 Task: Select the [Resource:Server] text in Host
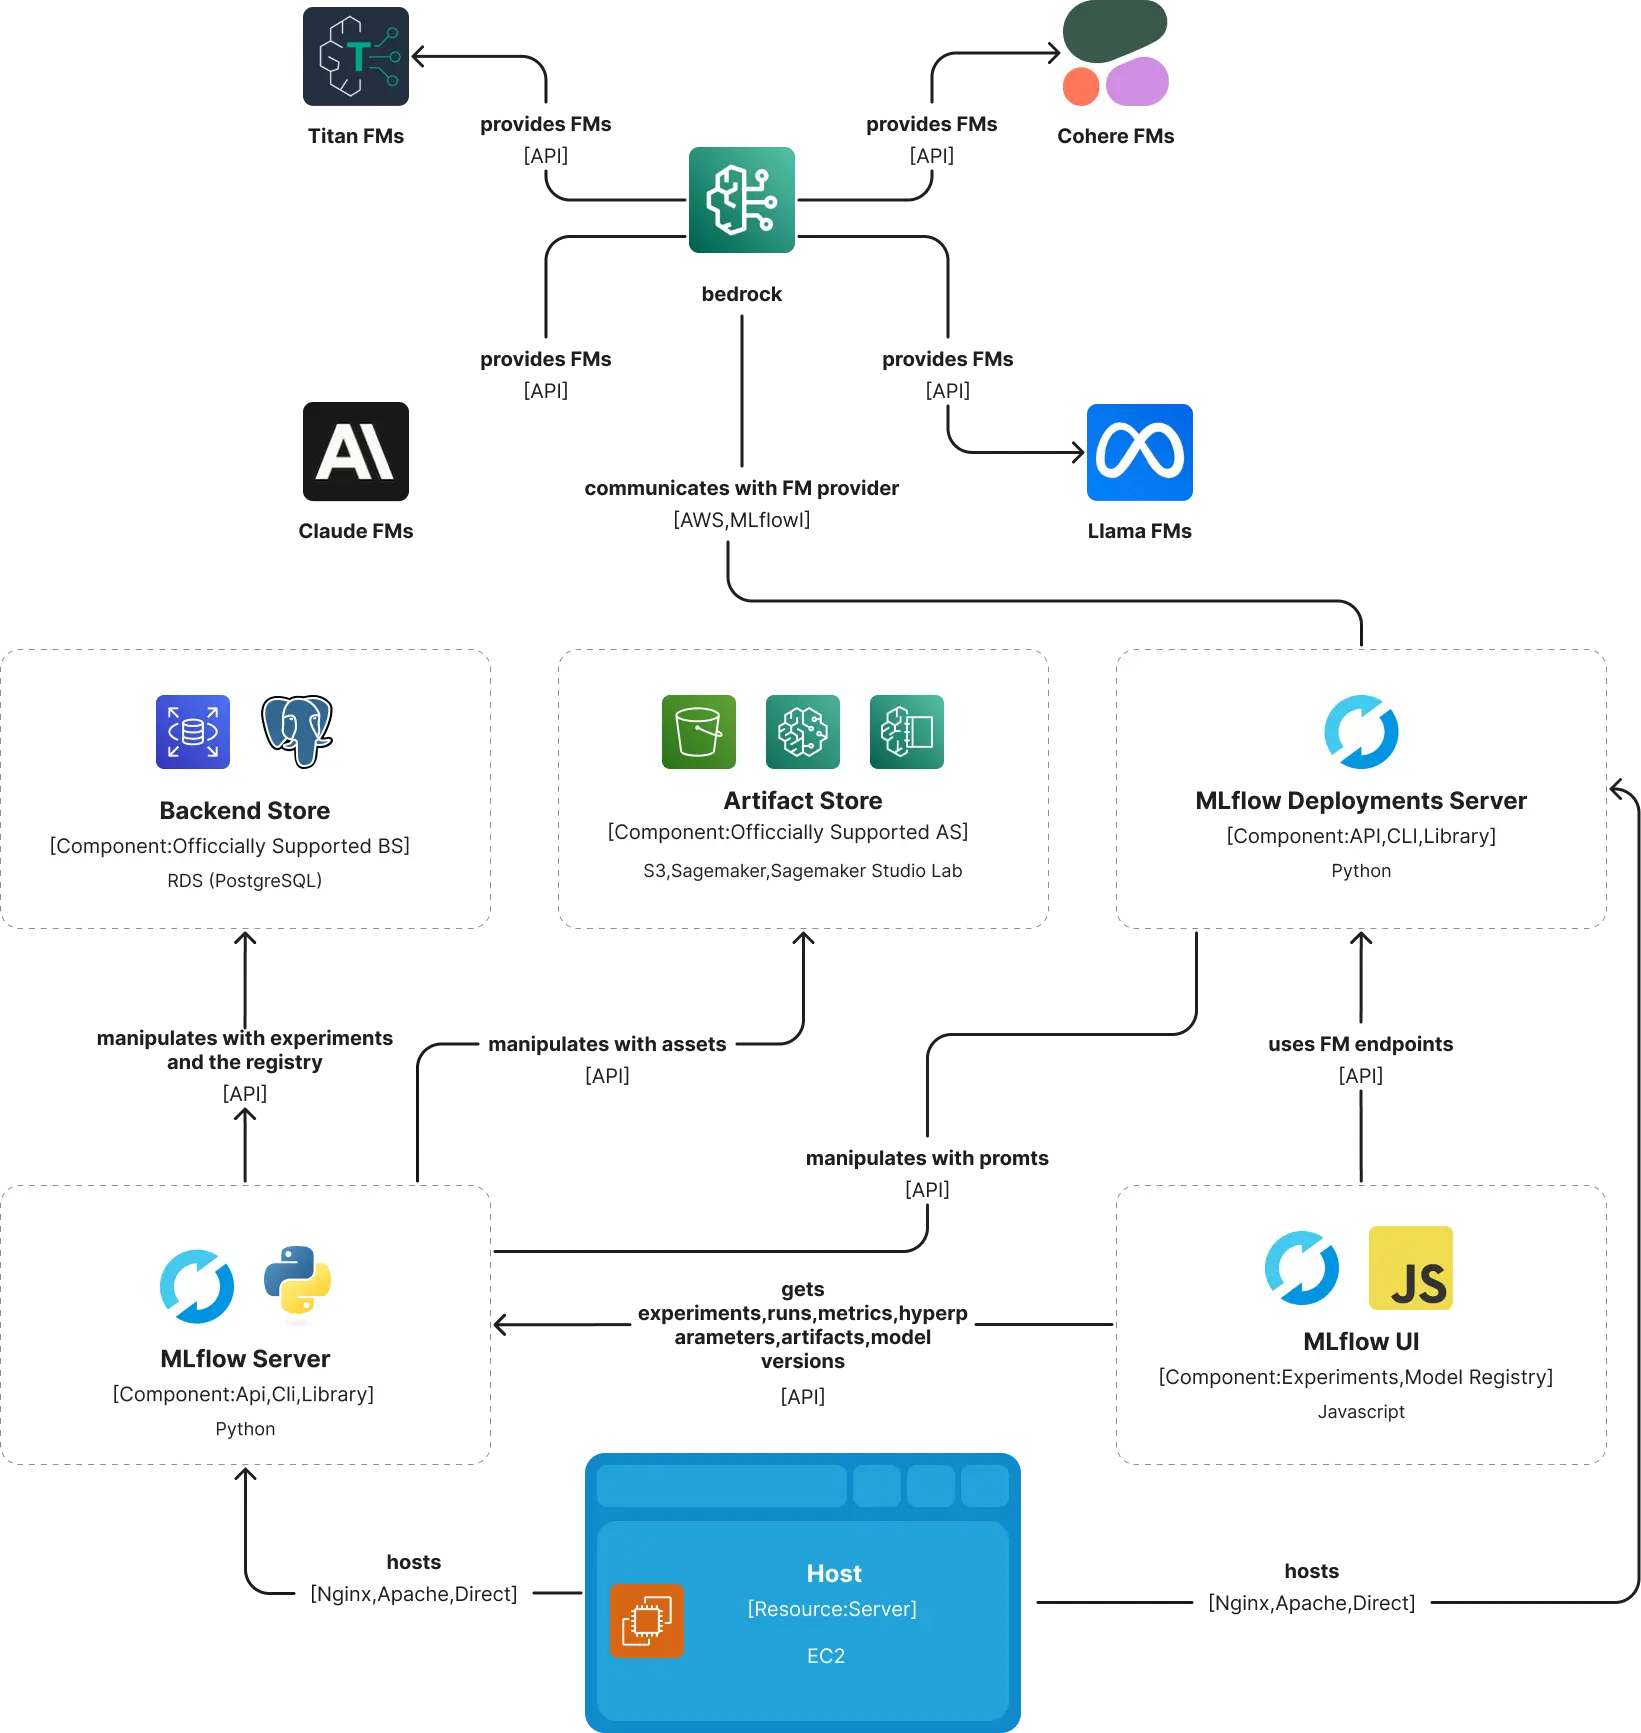[x=832, y=1609]
